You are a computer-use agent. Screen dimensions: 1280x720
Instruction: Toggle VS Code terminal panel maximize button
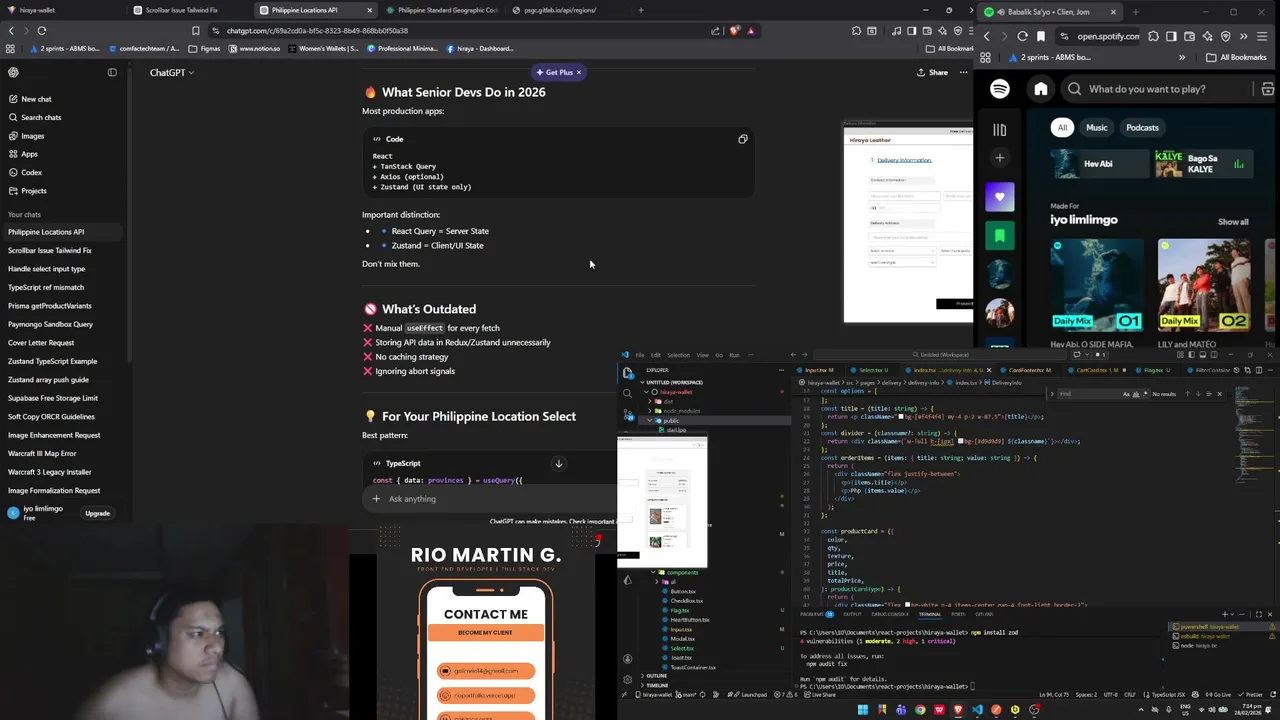(1259, 614)
